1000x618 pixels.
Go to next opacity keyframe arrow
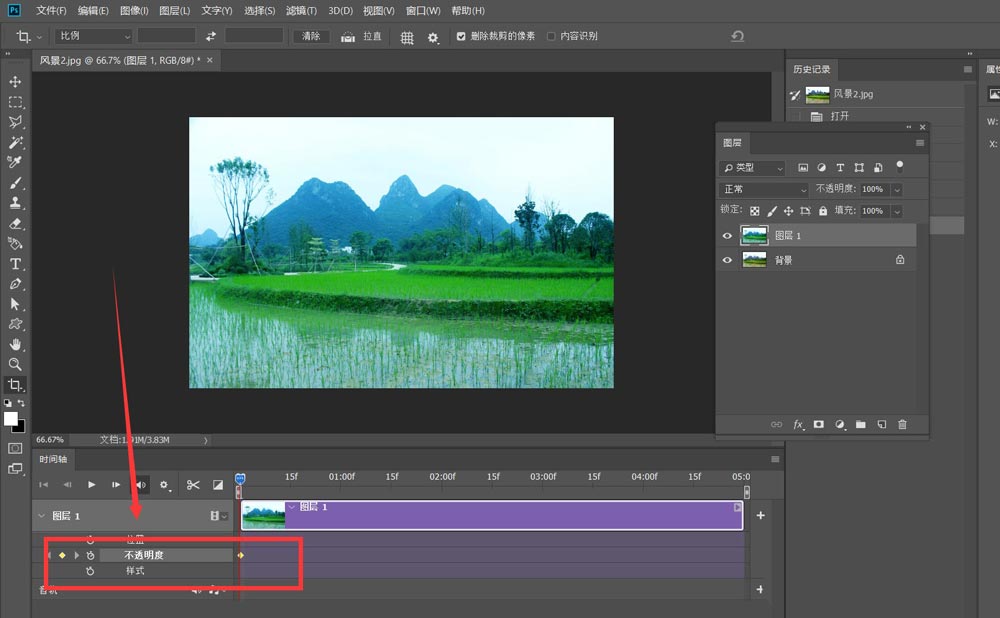tap(77, 555)
